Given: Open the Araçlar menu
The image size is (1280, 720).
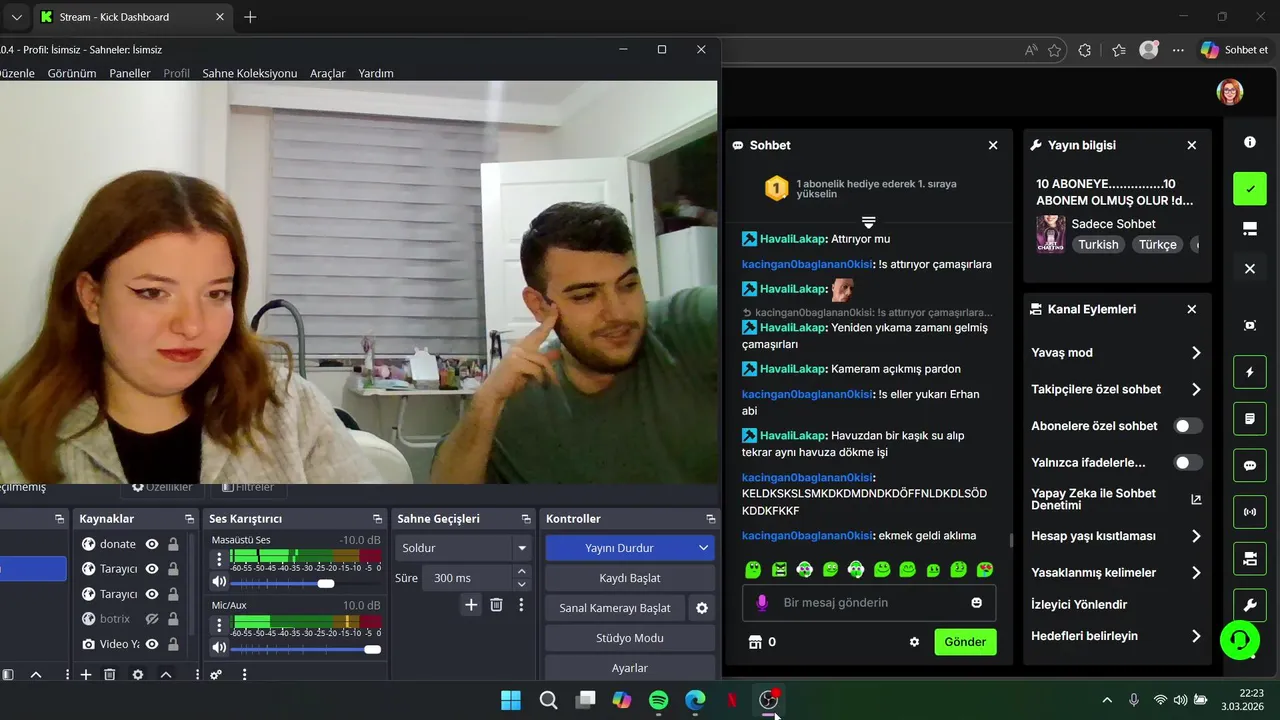Looking at the screenshot, I should [x=328, y=73].
